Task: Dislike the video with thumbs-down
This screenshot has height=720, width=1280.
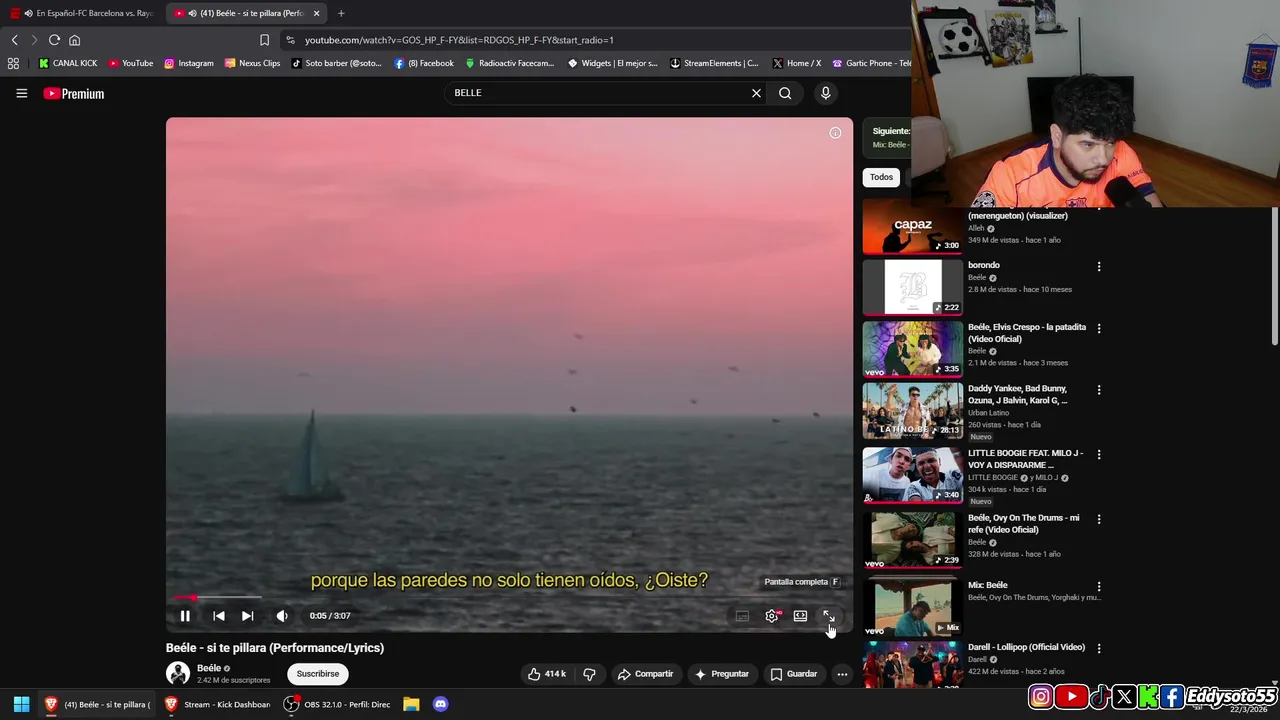Action: click(x=589, y=674)
